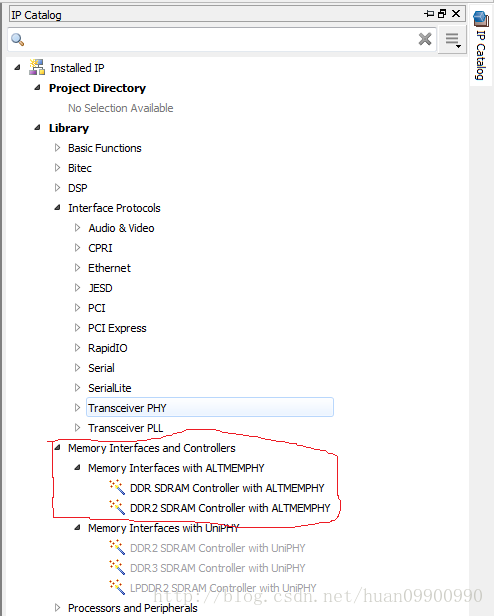Click the Installed IP icon
The width and height of the screenshot is (494, 616).
click(x=37, y=67)
